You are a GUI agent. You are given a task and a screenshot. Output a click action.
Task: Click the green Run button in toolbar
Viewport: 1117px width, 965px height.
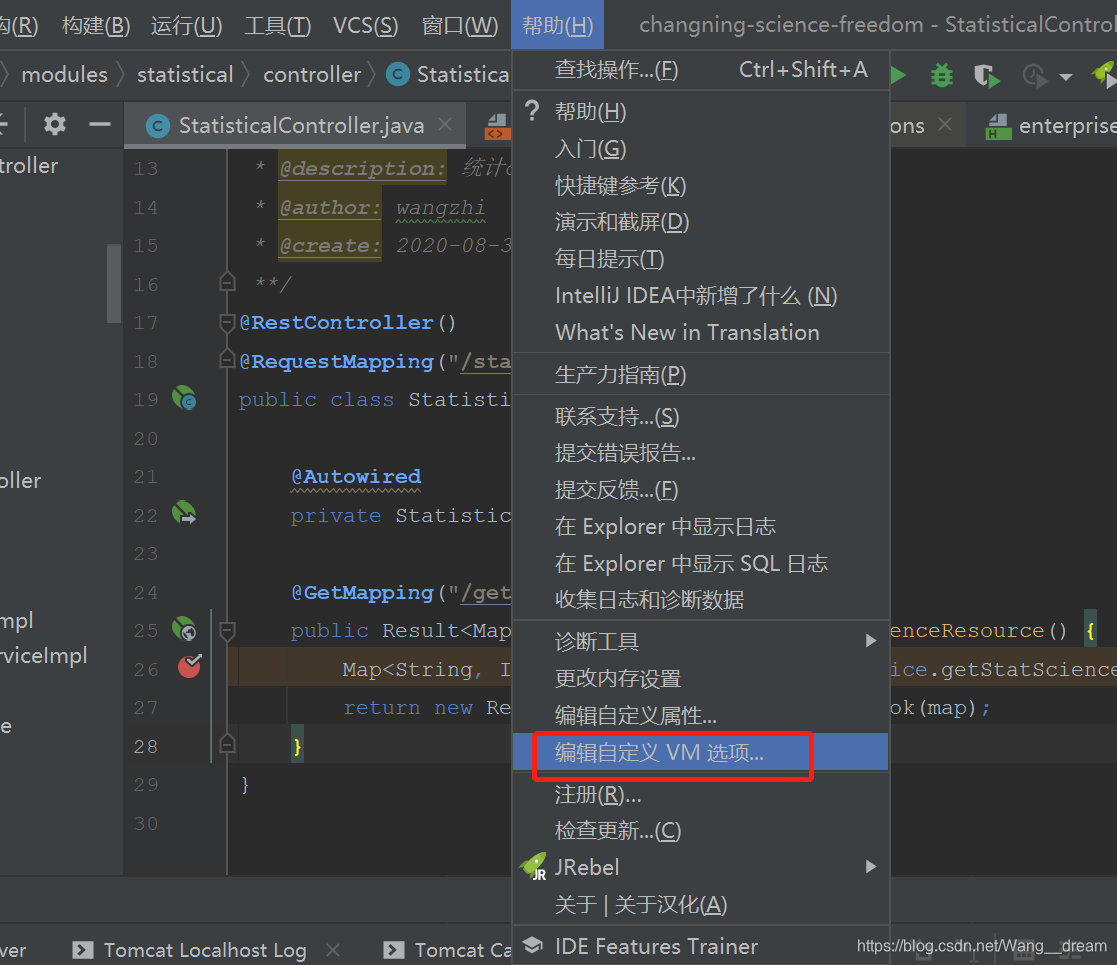(x=898, y=75)
